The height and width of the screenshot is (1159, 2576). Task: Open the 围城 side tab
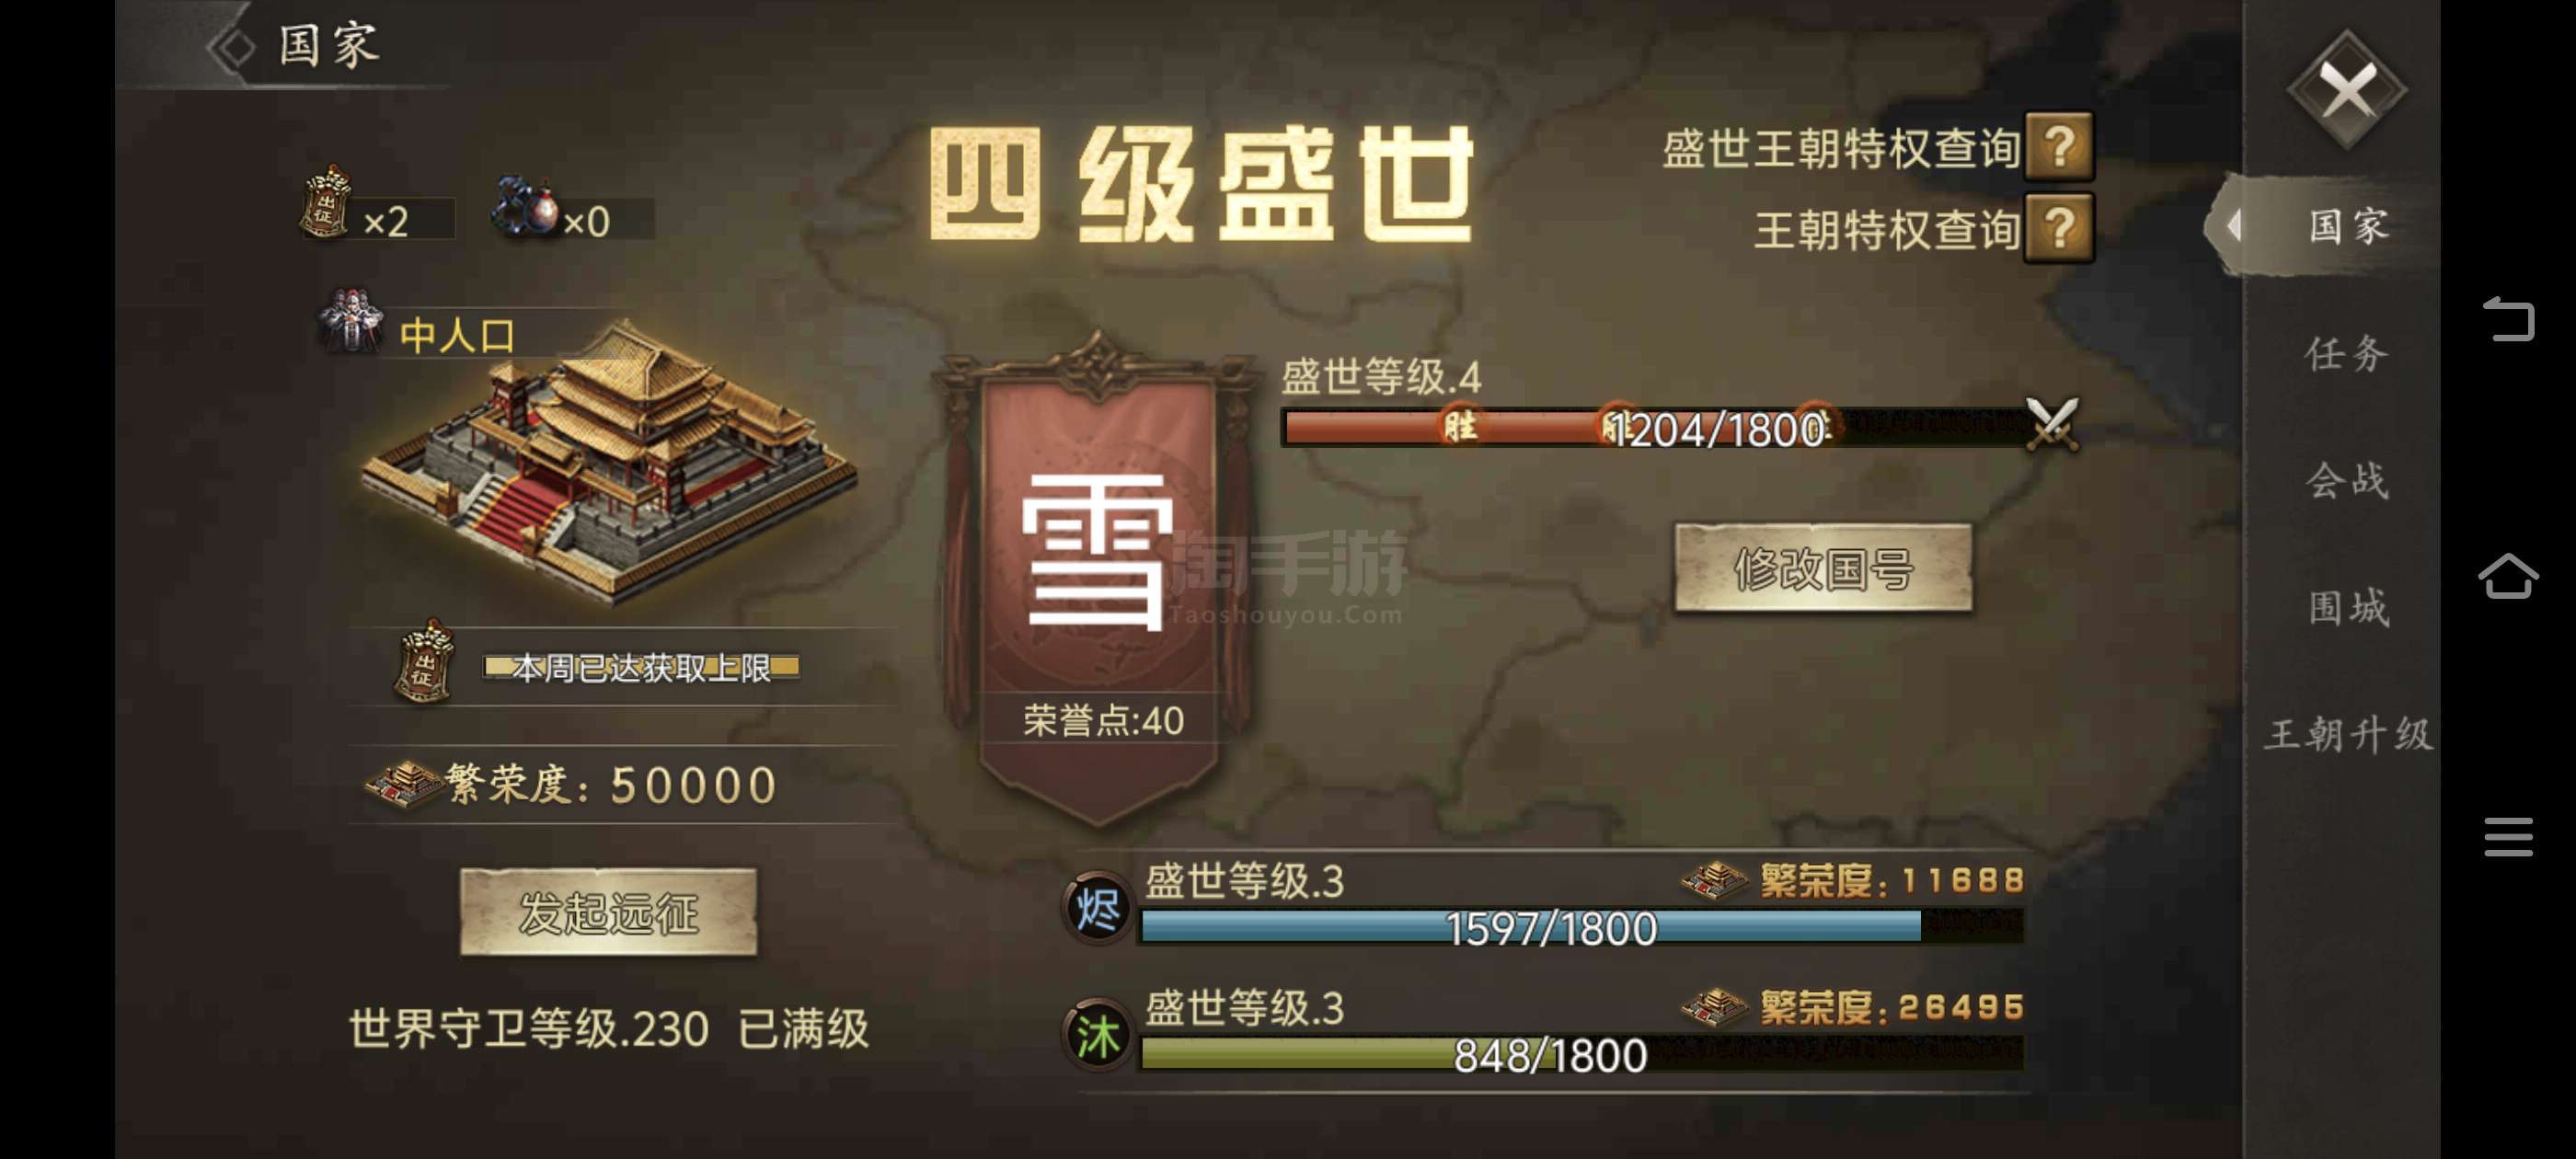coord(2346,608)
